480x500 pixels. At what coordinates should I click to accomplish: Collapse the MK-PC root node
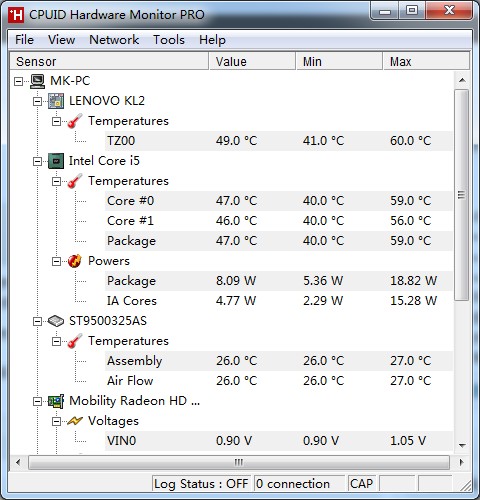click(19, 81)
